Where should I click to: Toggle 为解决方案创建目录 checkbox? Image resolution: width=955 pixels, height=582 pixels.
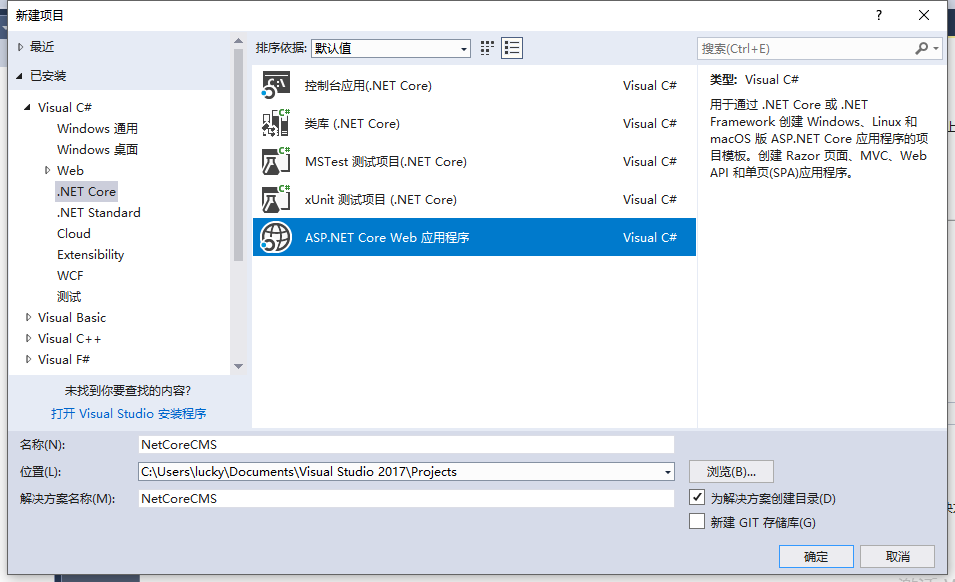pos(697,497)
